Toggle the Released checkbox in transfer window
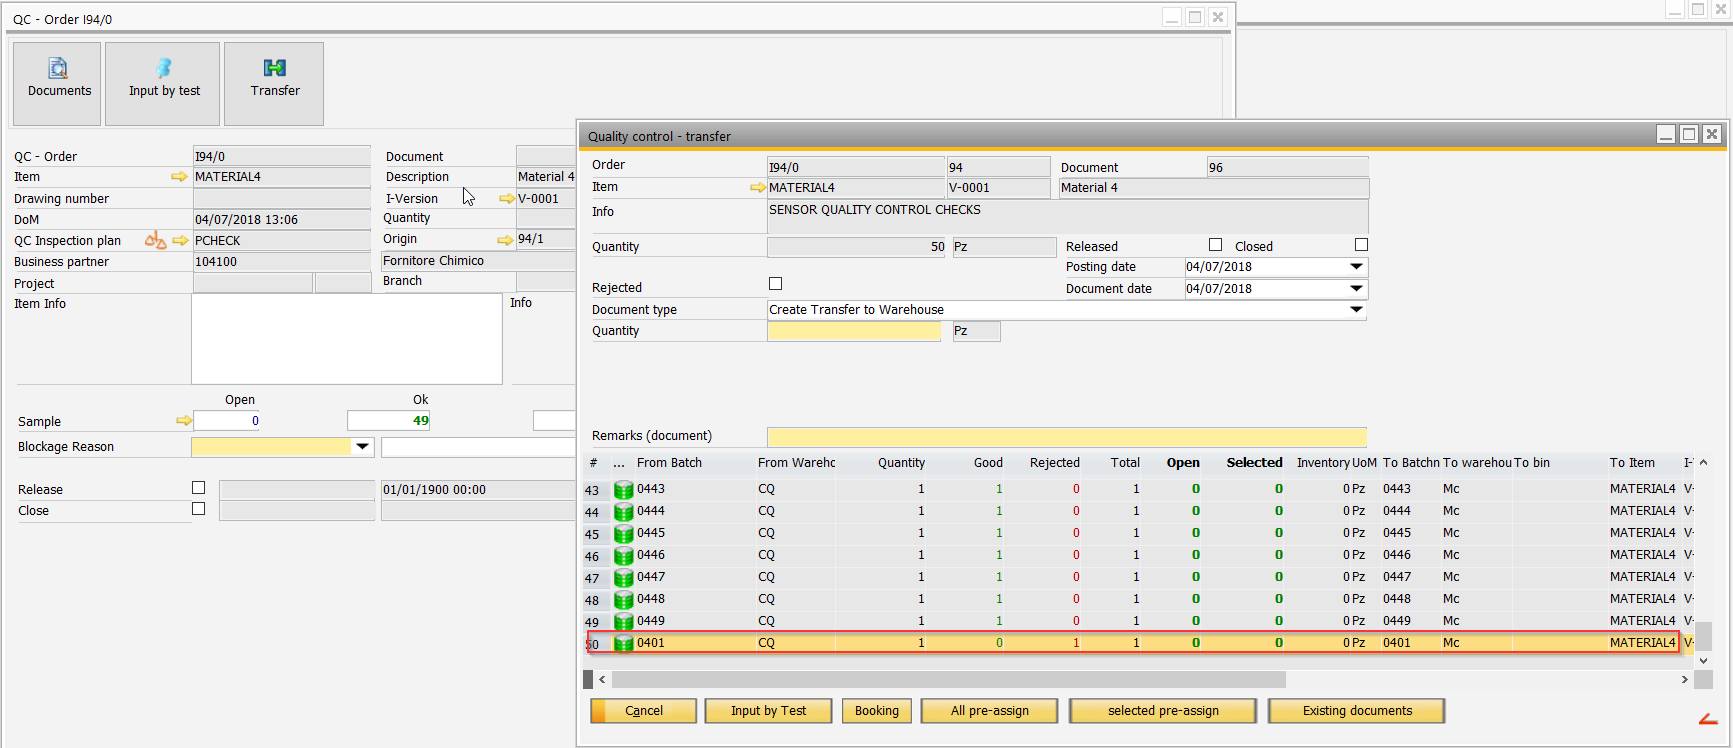1733x748 pixels. [1215, 245]
